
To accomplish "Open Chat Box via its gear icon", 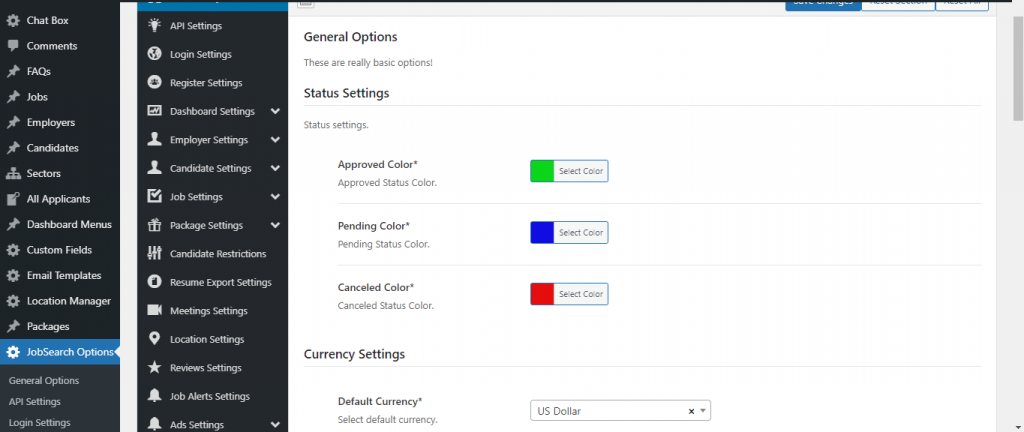I will 12,20.
